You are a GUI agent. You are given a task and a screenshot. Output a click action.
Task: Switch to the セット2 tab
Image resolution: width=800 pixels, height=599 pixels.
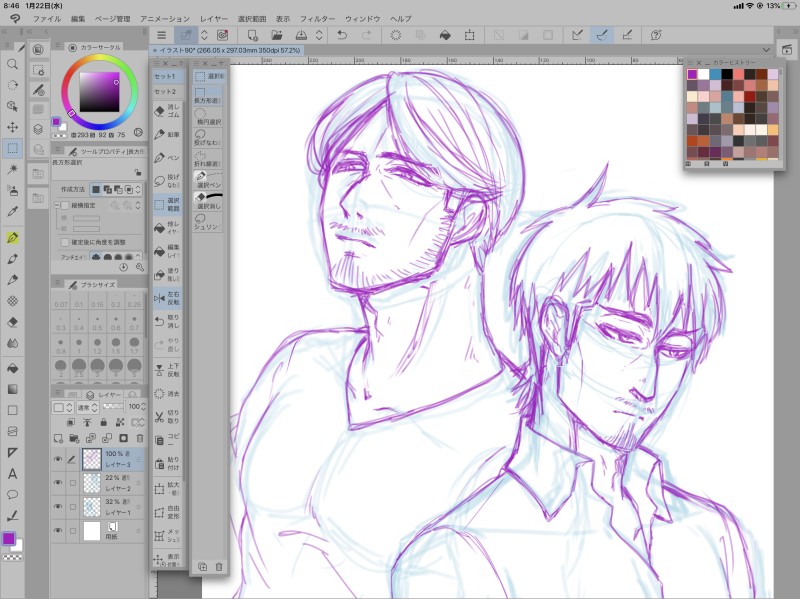[167, 91]
